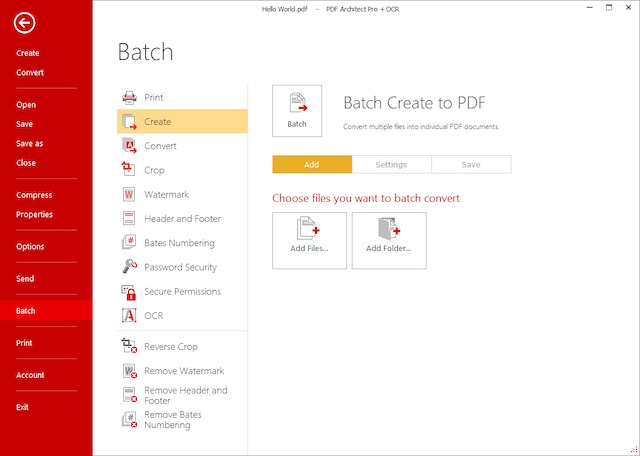Select the Bates Numbering label

pos(179,243)
